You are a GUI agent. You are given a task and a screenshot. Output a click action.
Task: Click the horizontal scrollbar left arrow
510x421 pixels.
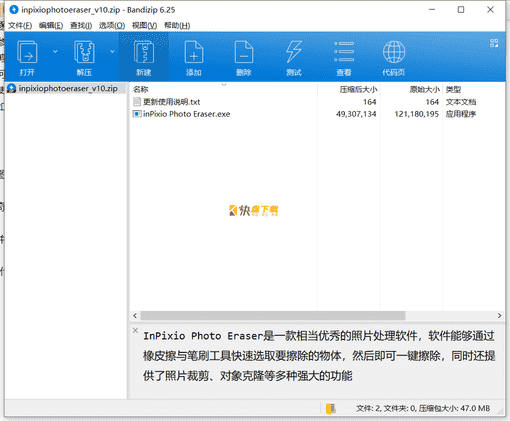135,315
